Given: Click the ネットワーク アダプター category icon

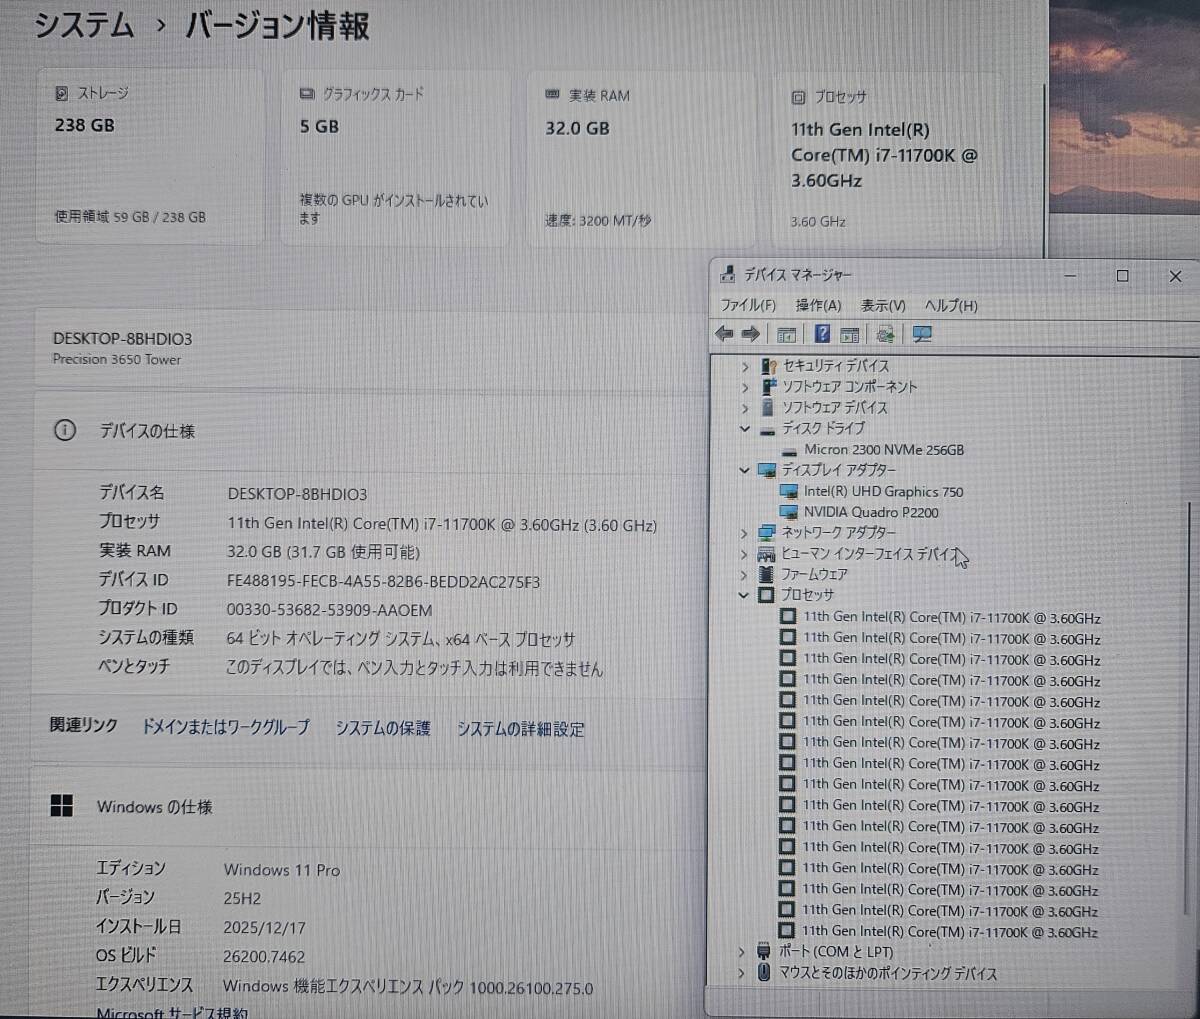Looking at the screenshot, I should (x=767, y=532).
